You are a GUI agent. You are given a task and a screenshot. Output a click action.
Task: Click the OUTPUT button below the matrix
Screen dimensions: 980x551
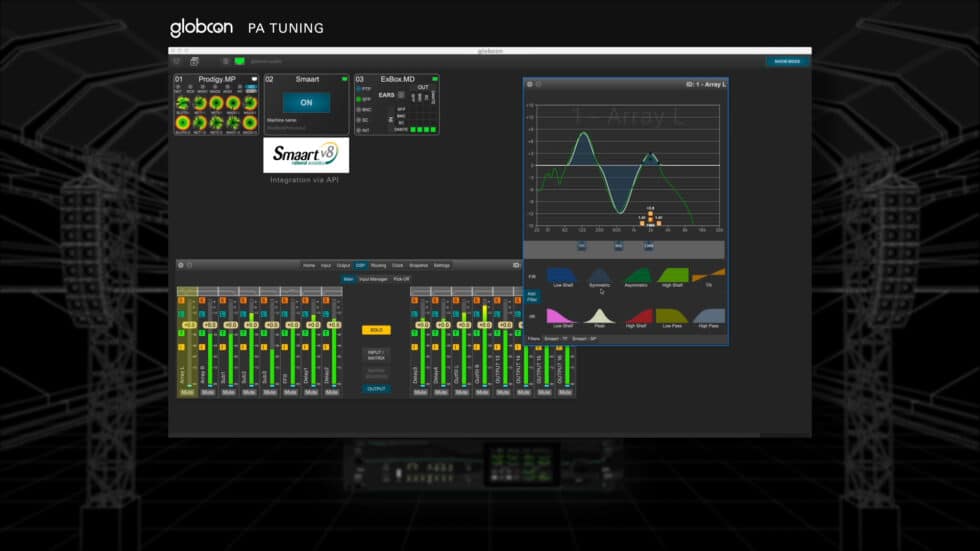376,388
